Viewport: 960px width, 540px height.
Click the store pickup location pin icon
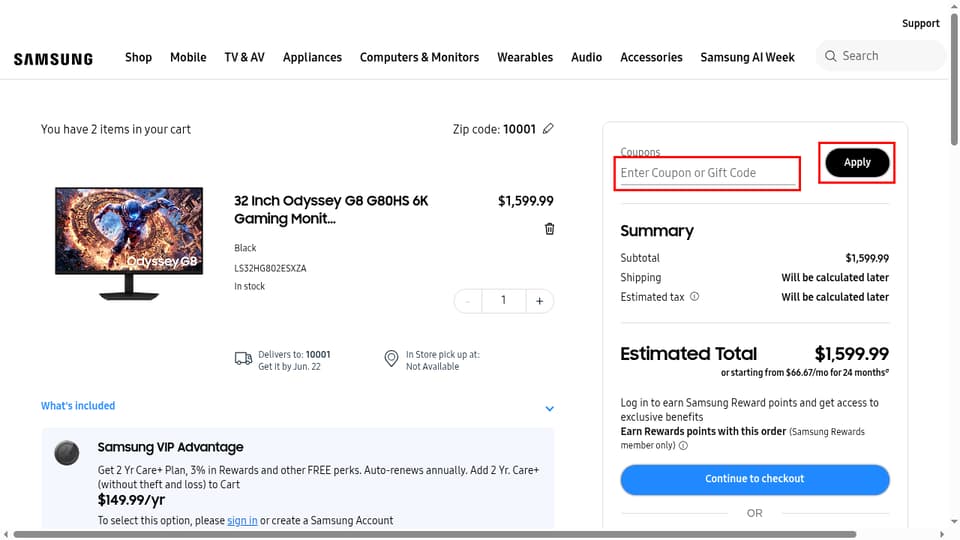pyautogui.click(x=391, y=359)
